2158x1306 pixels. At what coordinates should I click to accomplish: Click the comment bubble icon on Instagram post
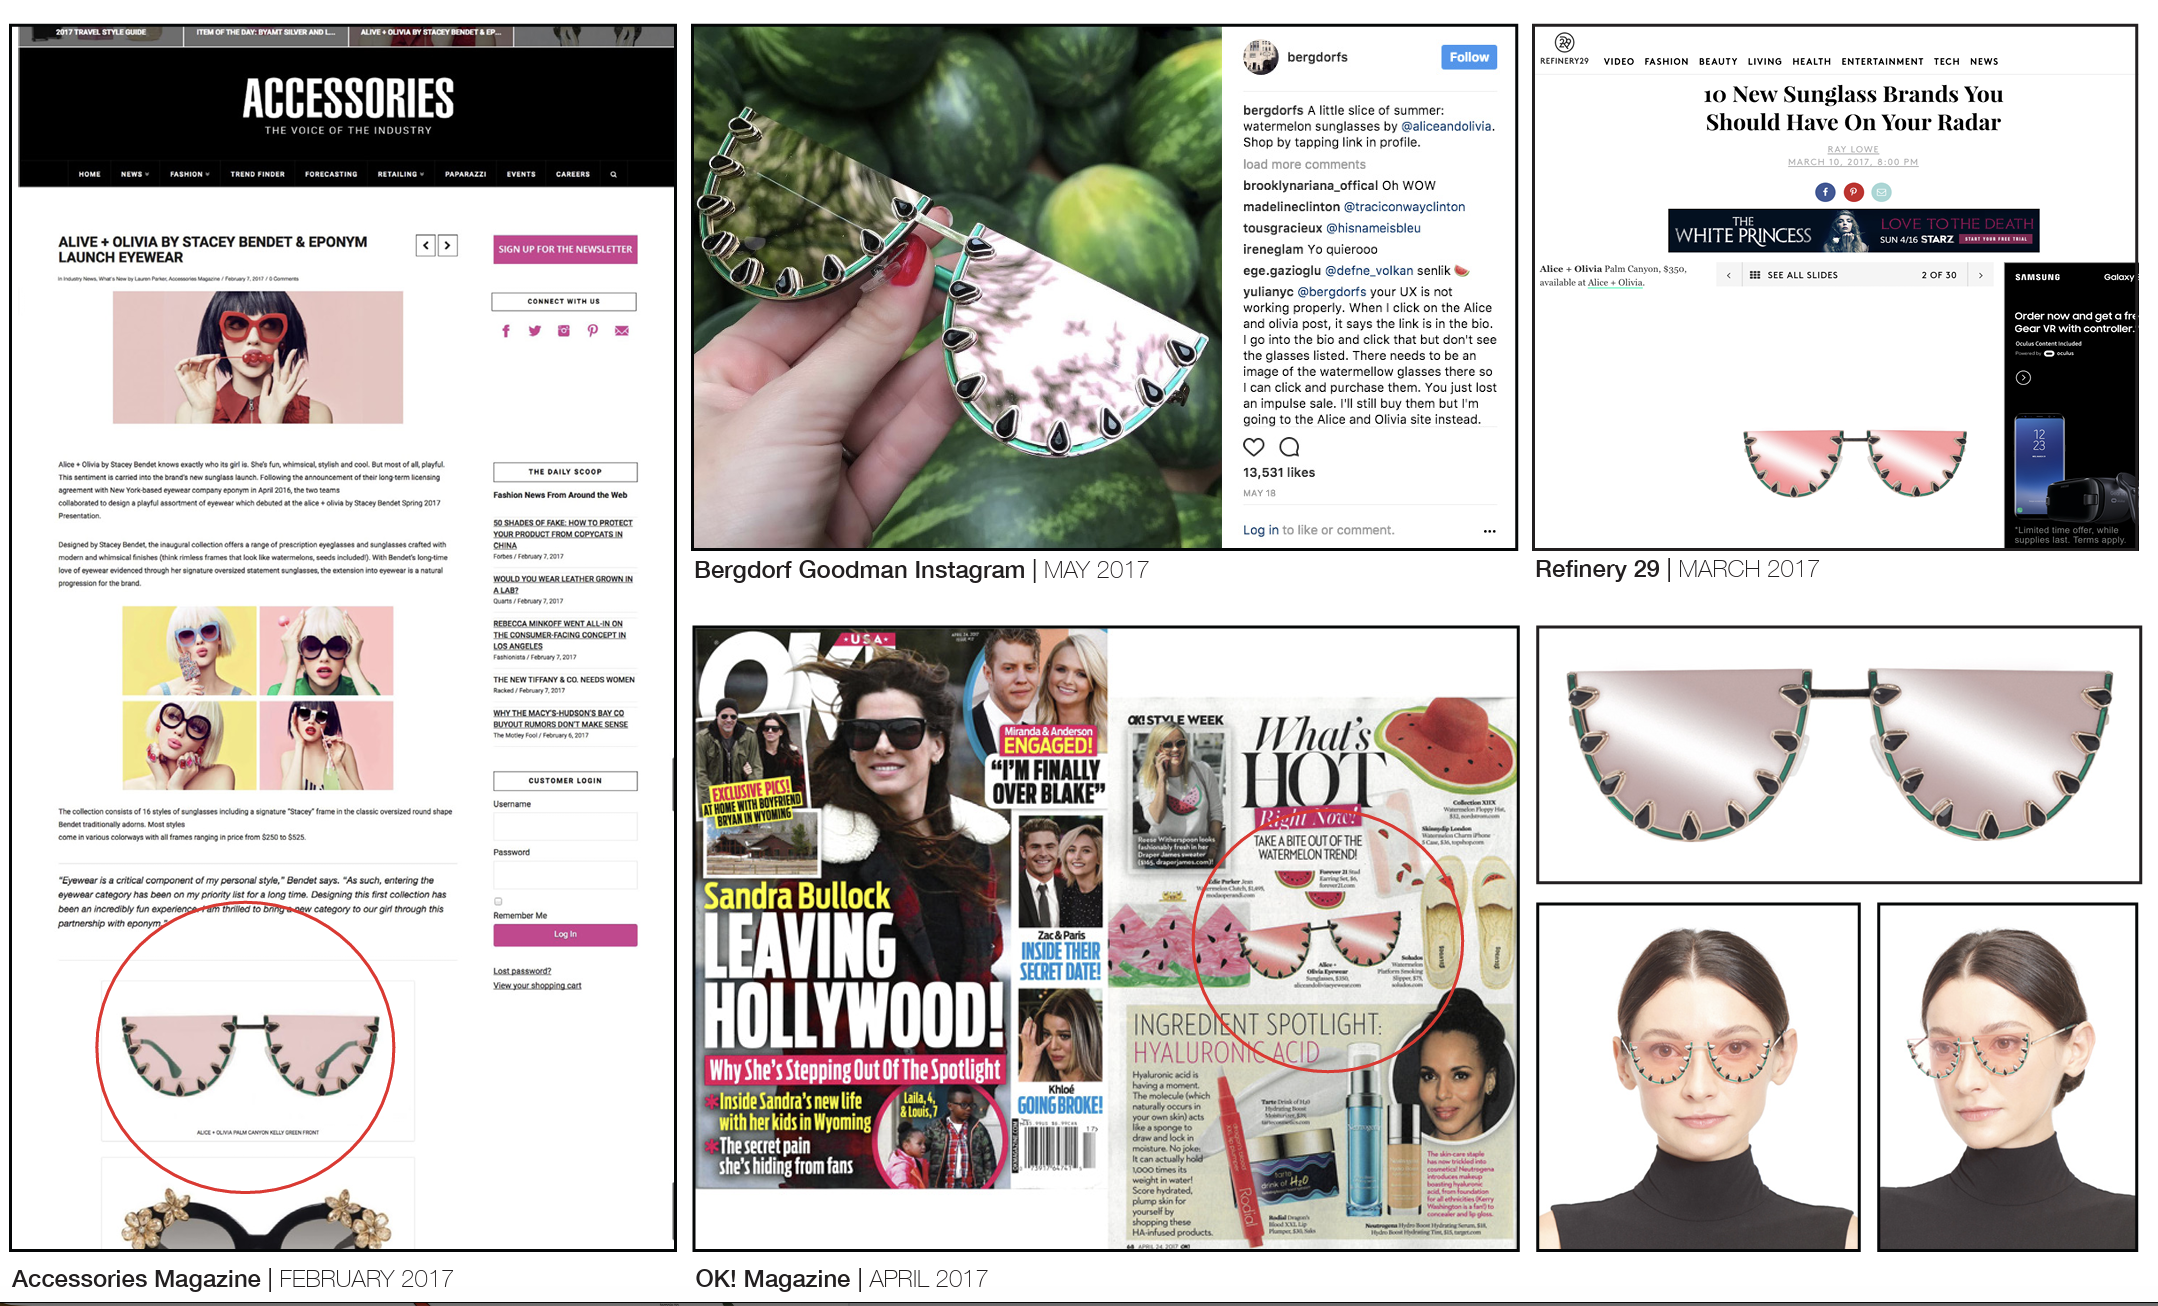point(1290,447)
